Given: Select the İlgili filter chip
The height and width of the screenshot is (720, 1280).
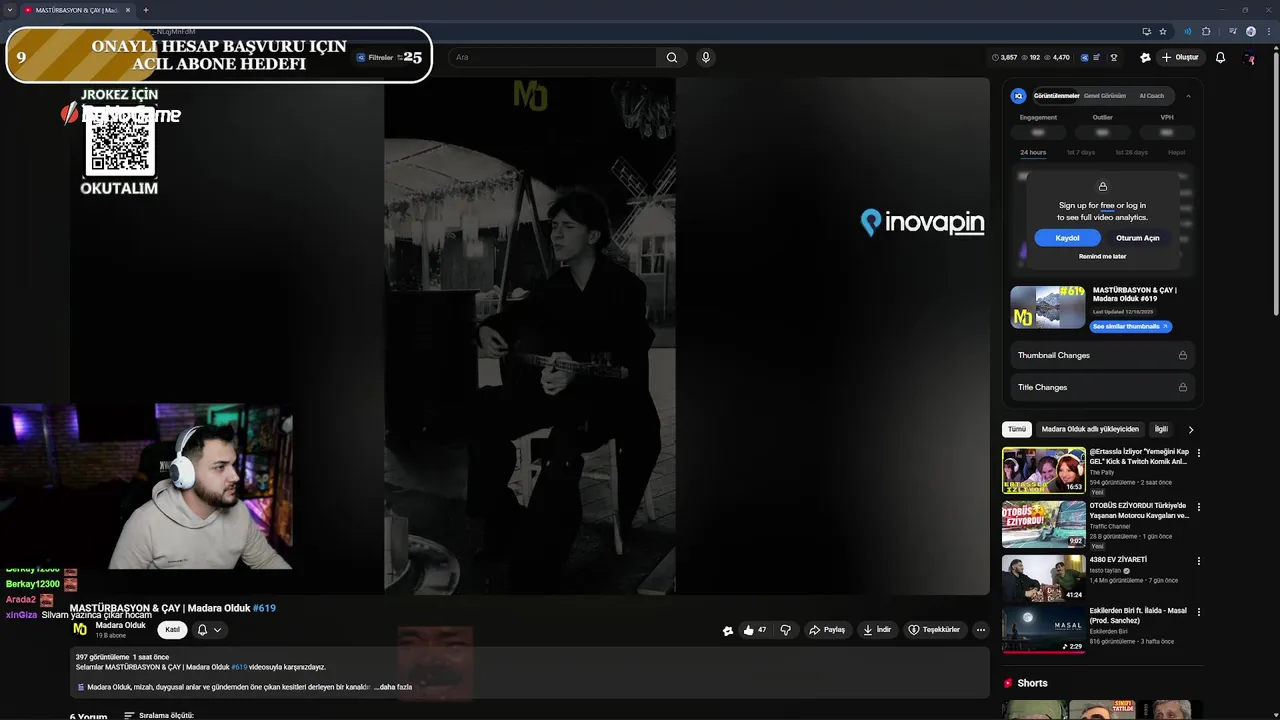Looking at the screenshot, I should (1161, 429).
